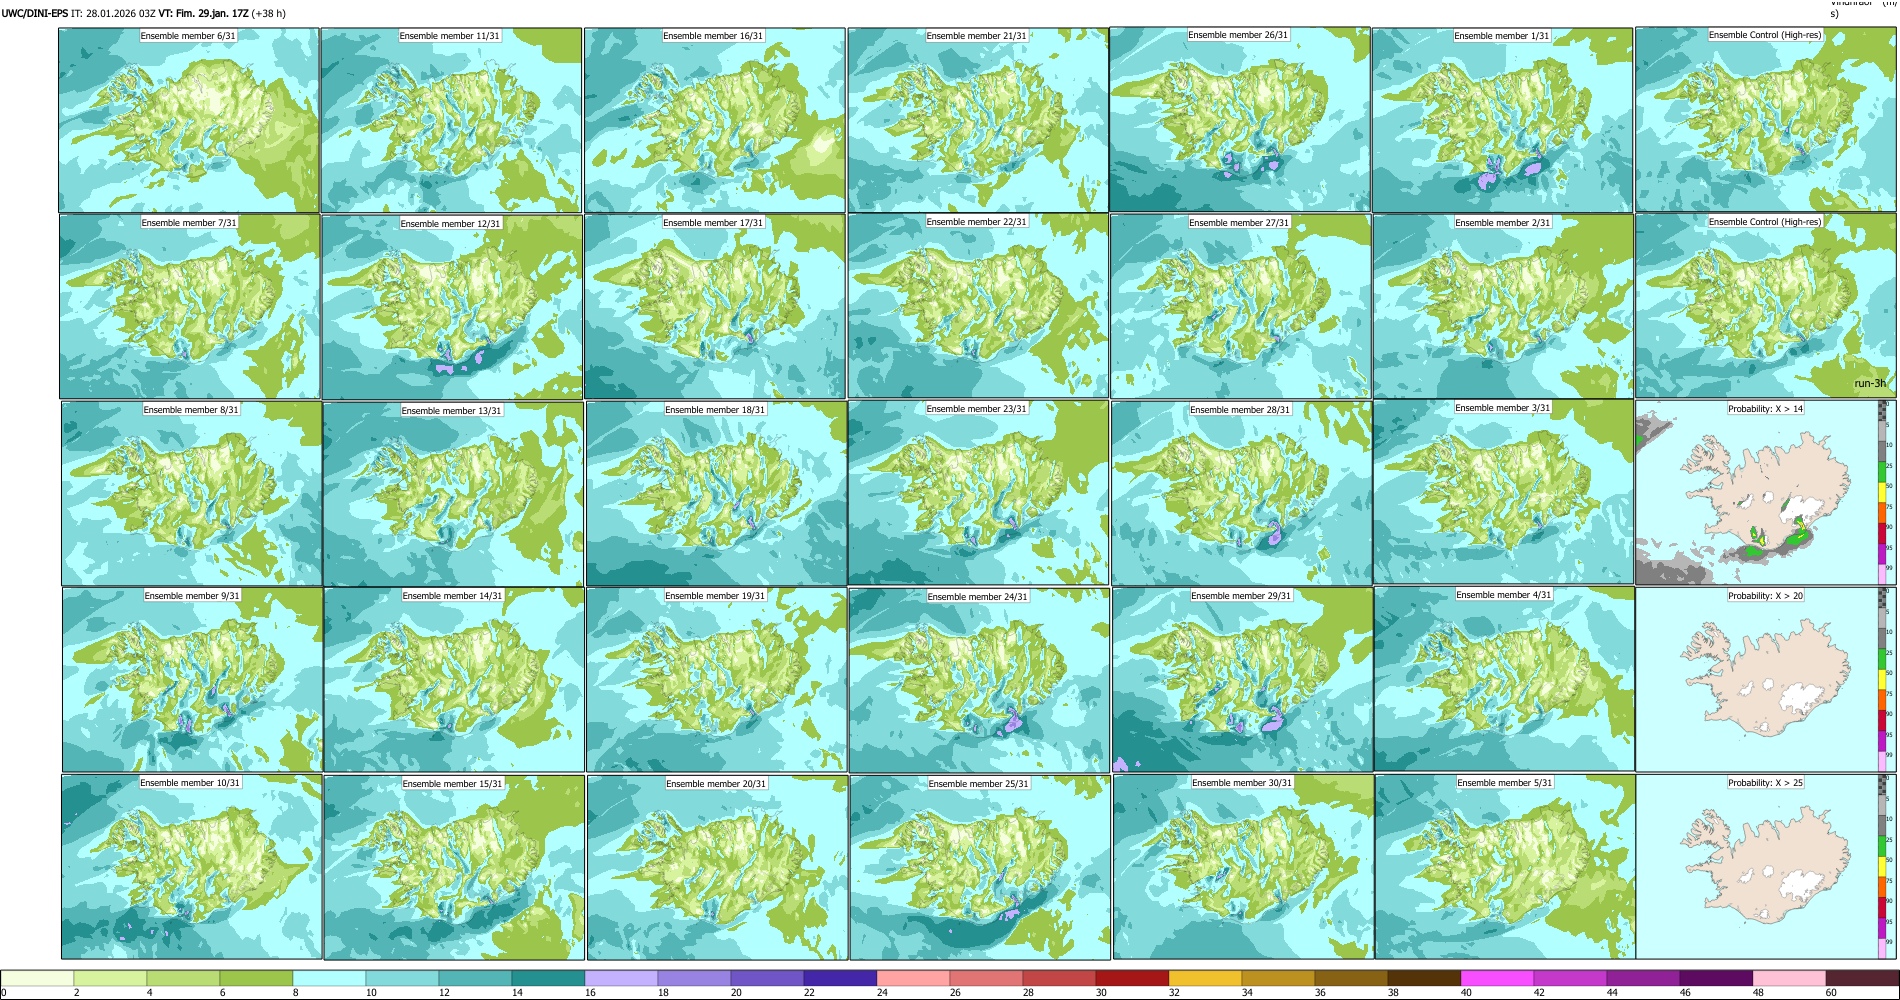
Task: Select the Ensemble member 16/31 wind map
Action: 714,120
